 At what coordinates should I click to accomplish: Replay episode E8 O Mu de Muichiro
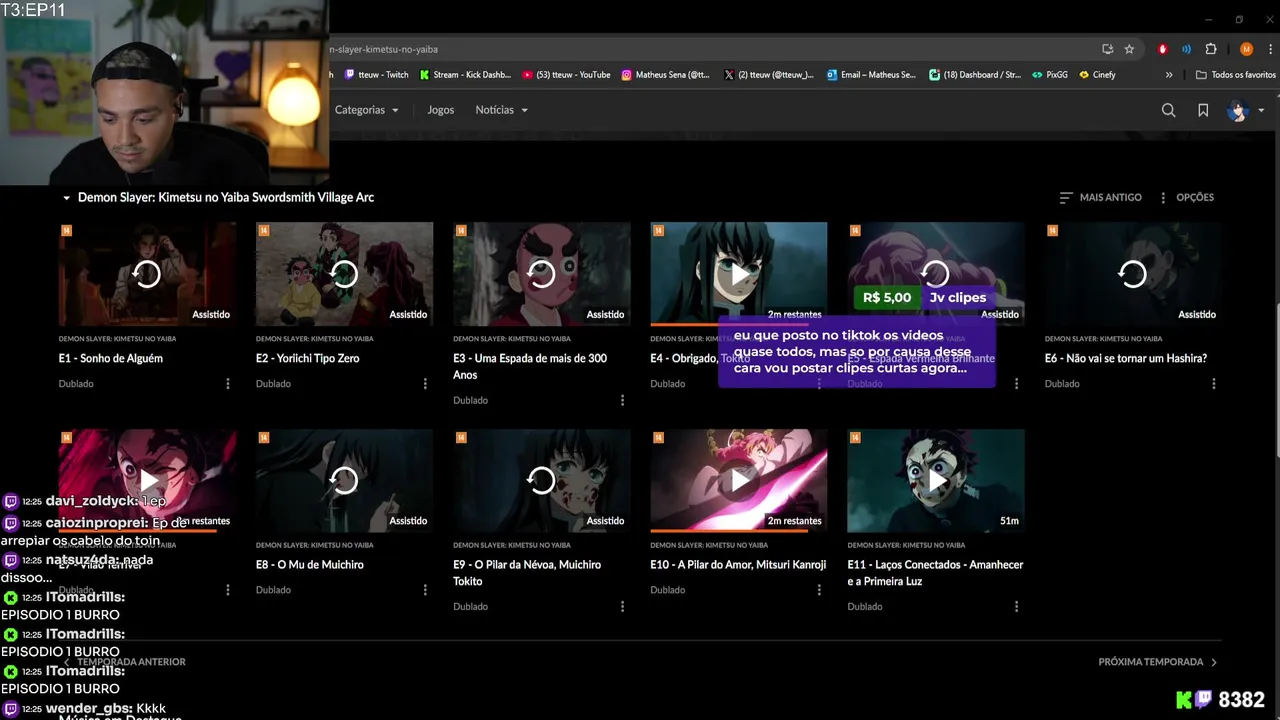(x=344, y=480)
